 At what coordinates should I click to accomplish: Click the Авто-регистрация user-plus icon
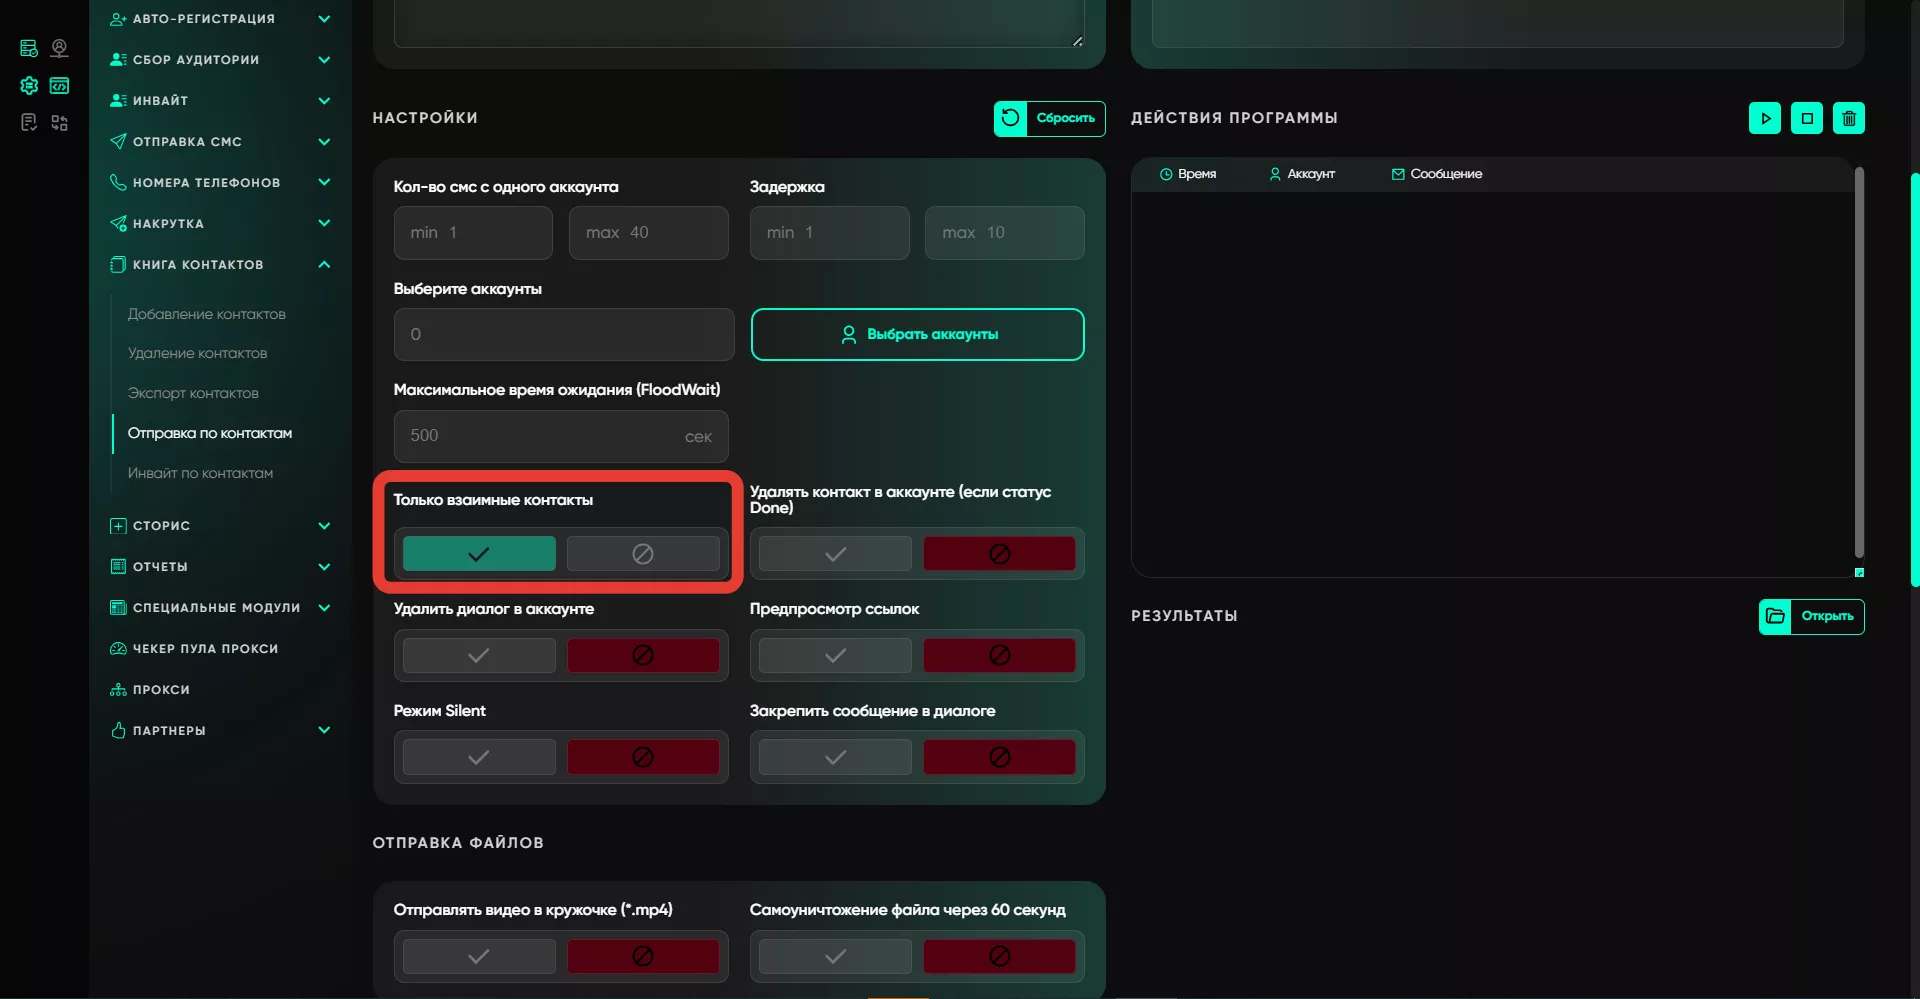118,19
